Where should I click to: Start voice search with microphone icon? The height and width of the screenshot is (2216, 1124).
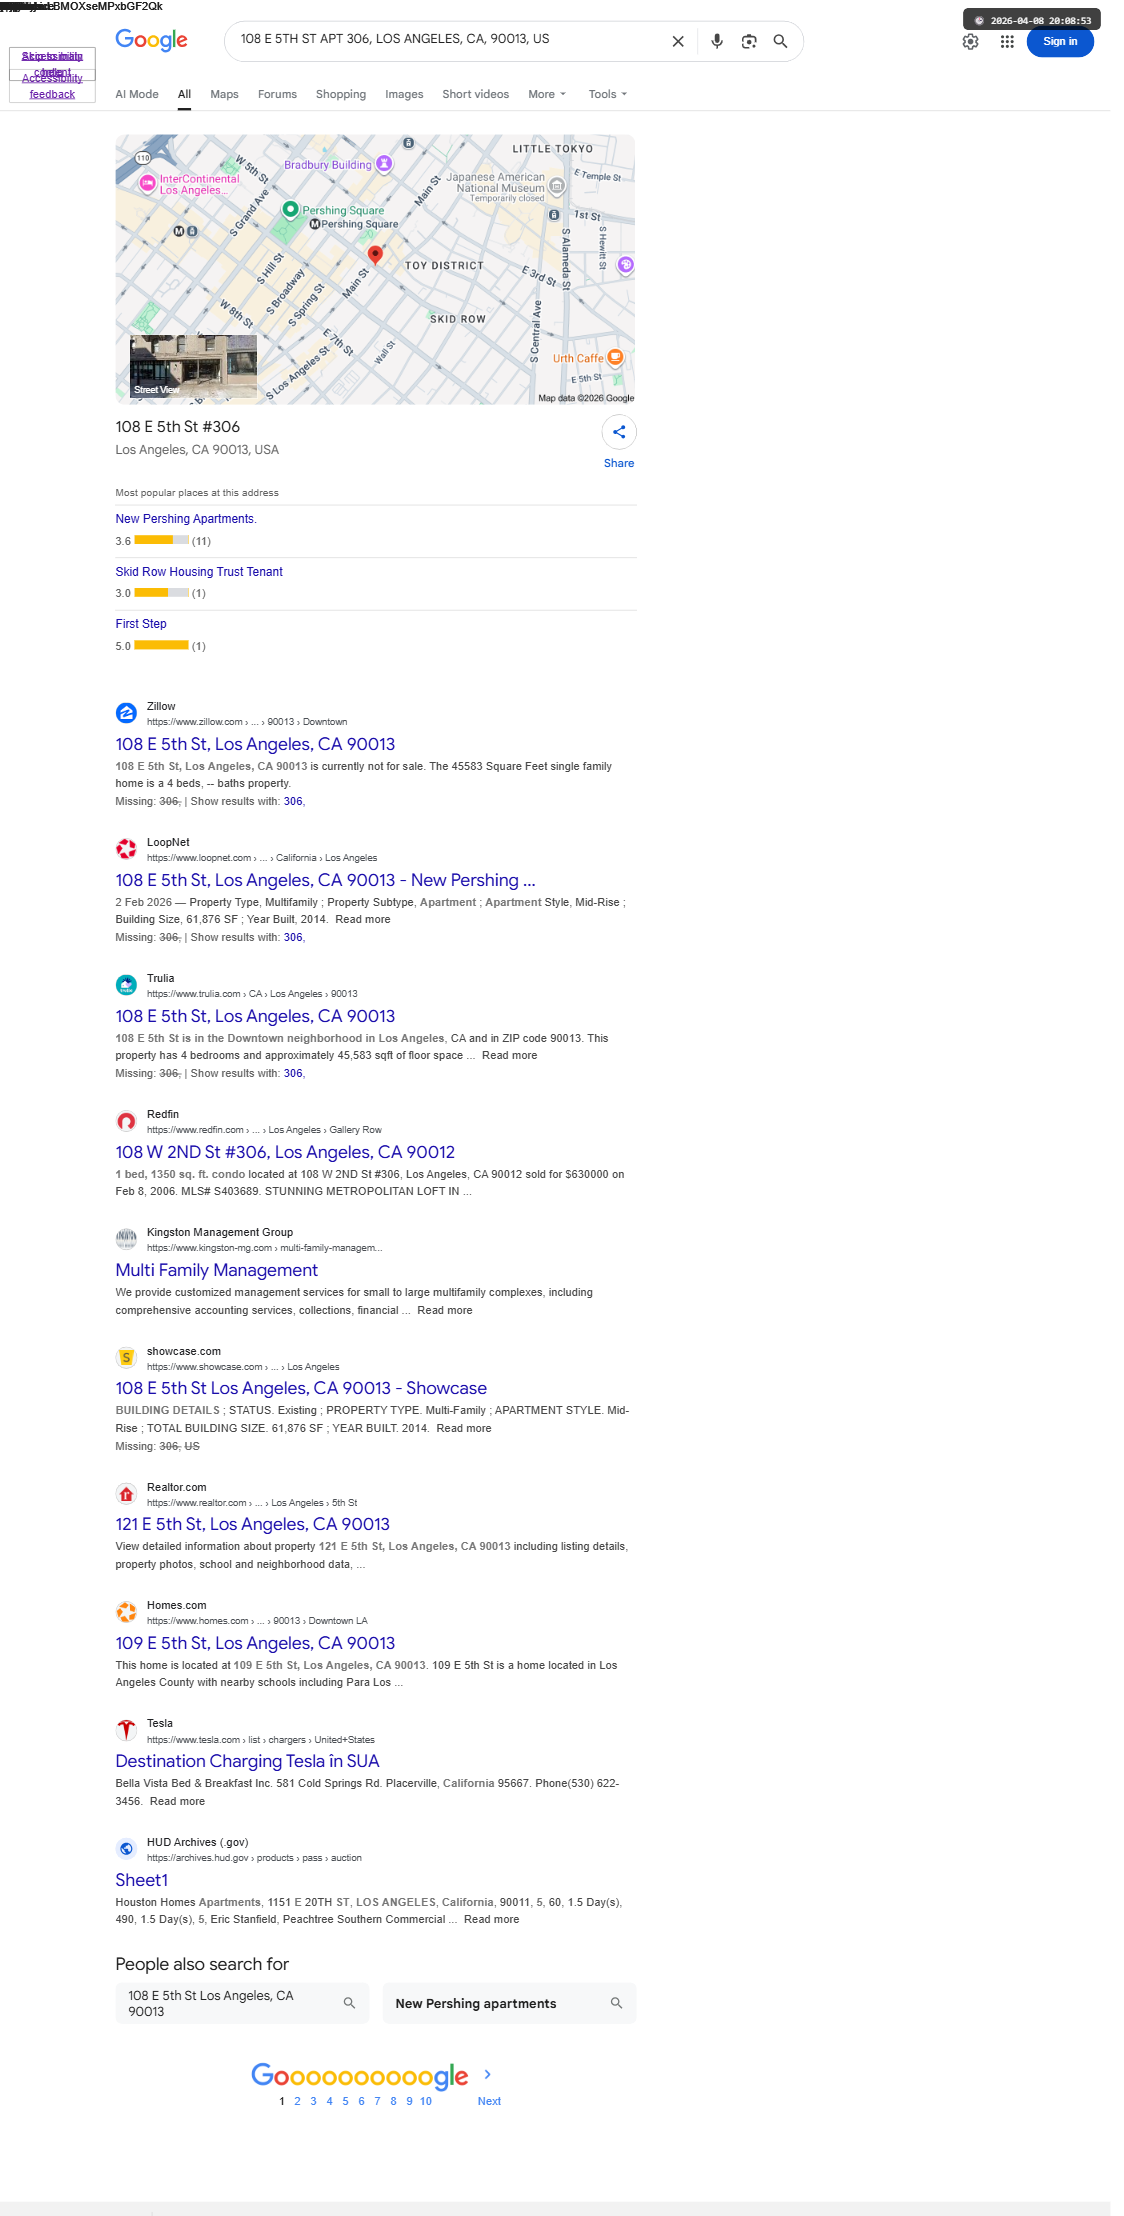717,41
